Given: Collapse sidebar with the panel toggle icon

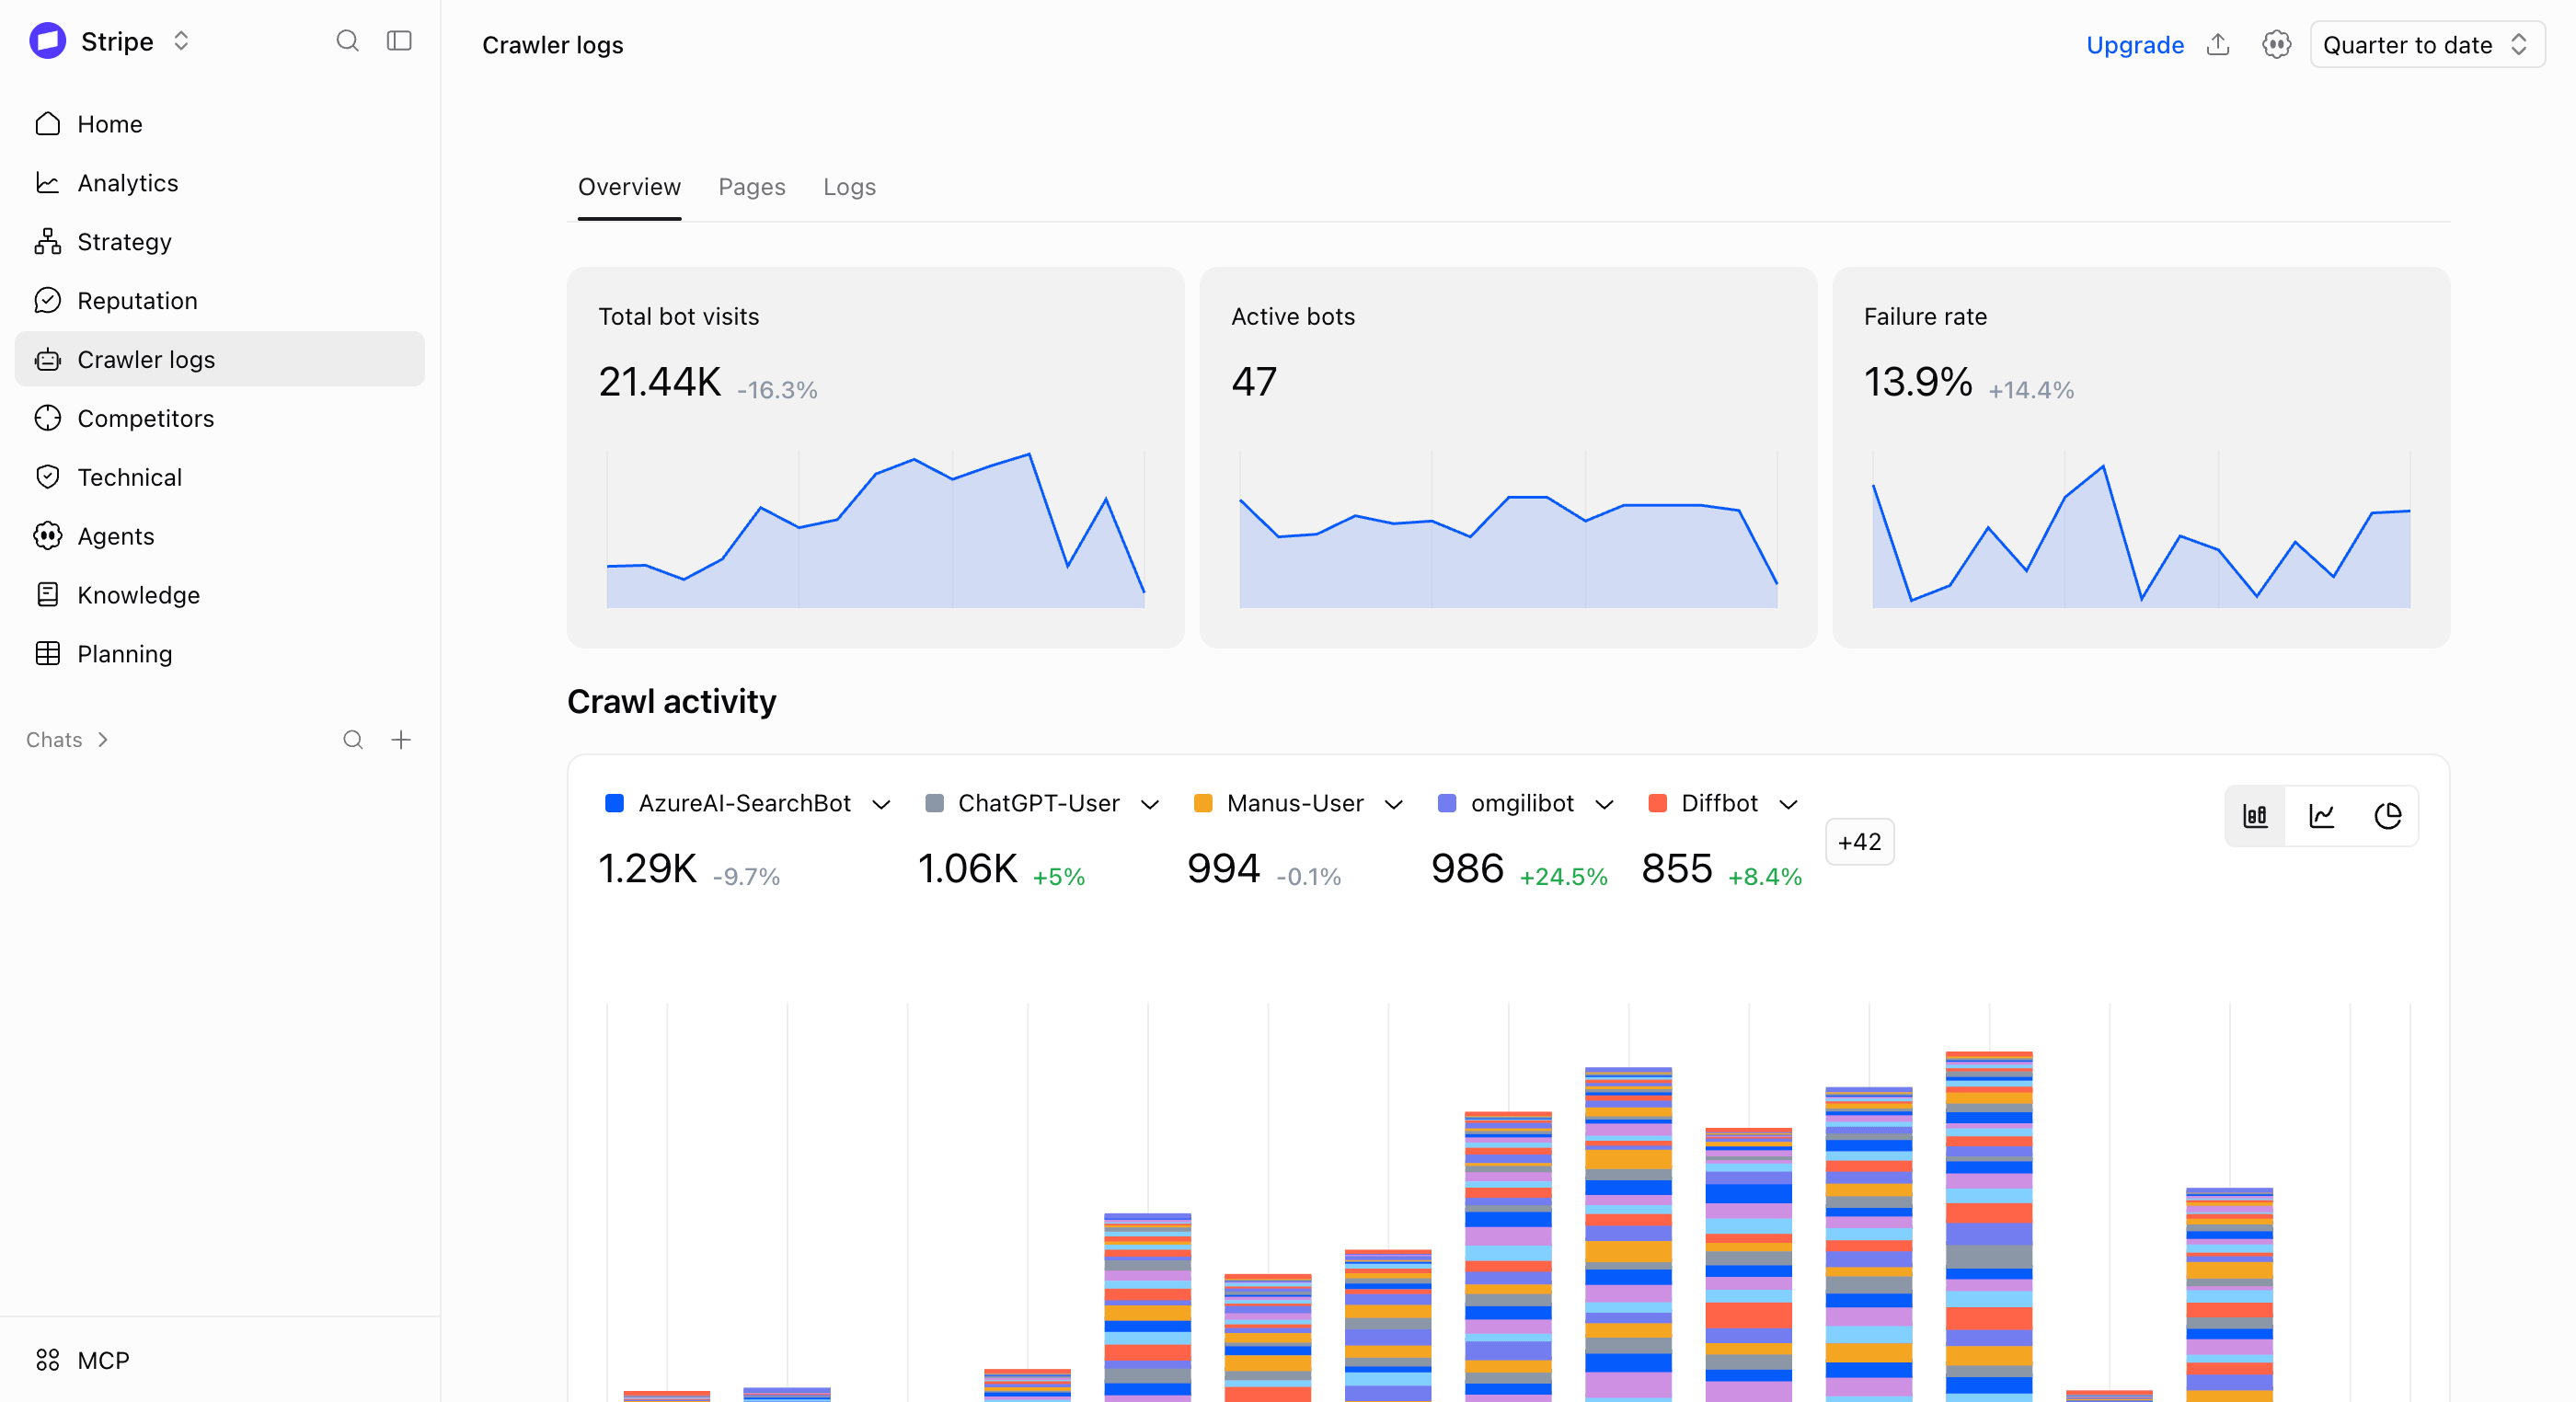Looking at the screenshot, I should (399, 41).
